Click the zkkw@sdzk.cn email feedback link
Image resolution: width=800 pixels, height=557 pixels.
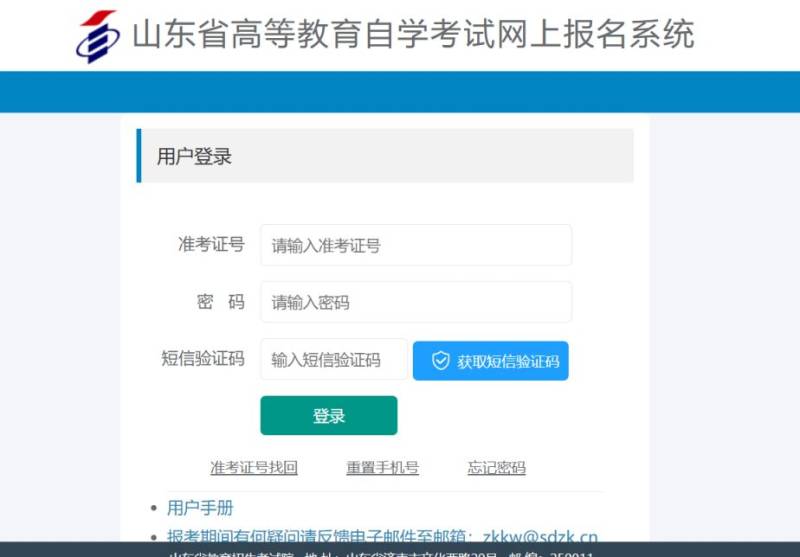pyautogui.click(x=540, y=537)
